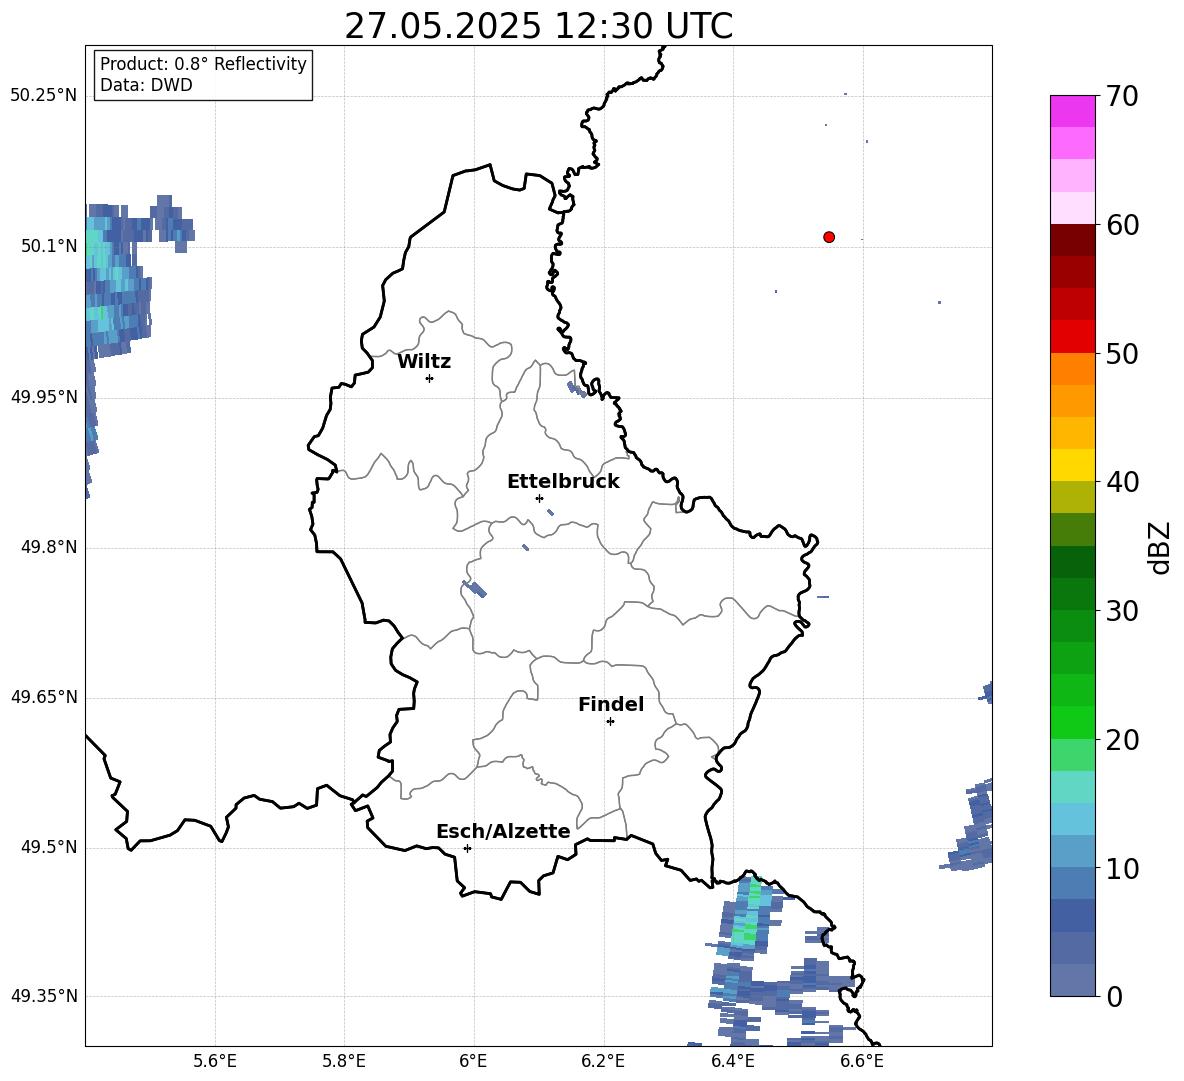This screenshot has height=1081, width=1184.
Task: Click the colorbar tick label 30
Action: pos(1122,611)
